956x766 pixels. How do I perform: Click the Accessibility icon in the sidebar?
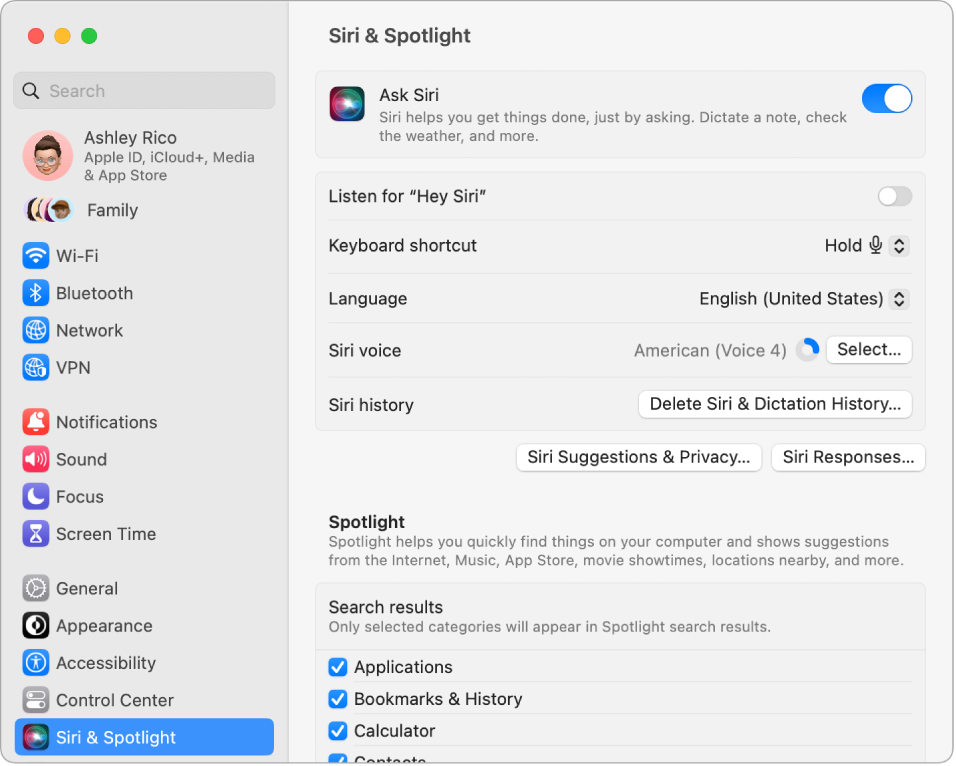pos(34,663)
